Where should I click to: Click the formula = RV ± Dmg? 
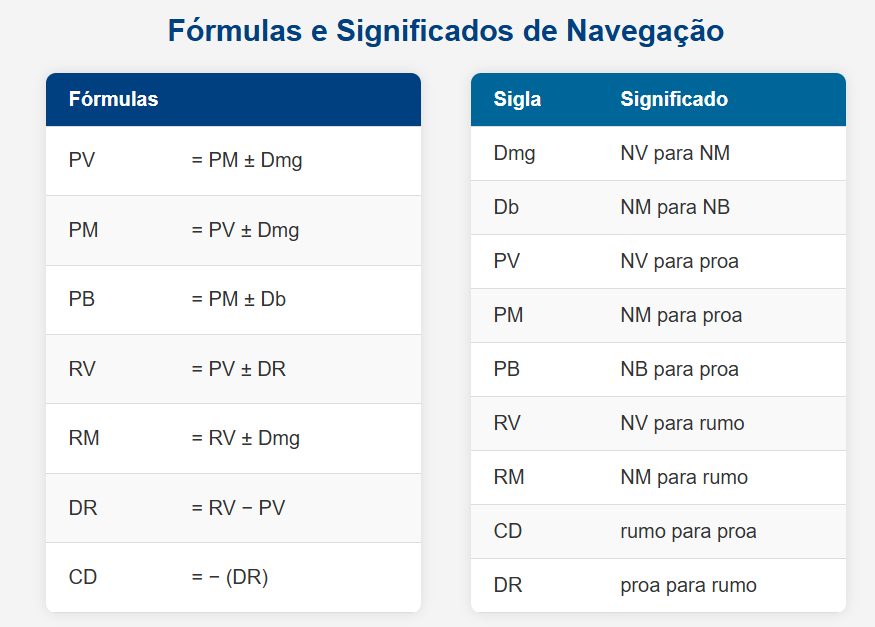coord(245,438)
